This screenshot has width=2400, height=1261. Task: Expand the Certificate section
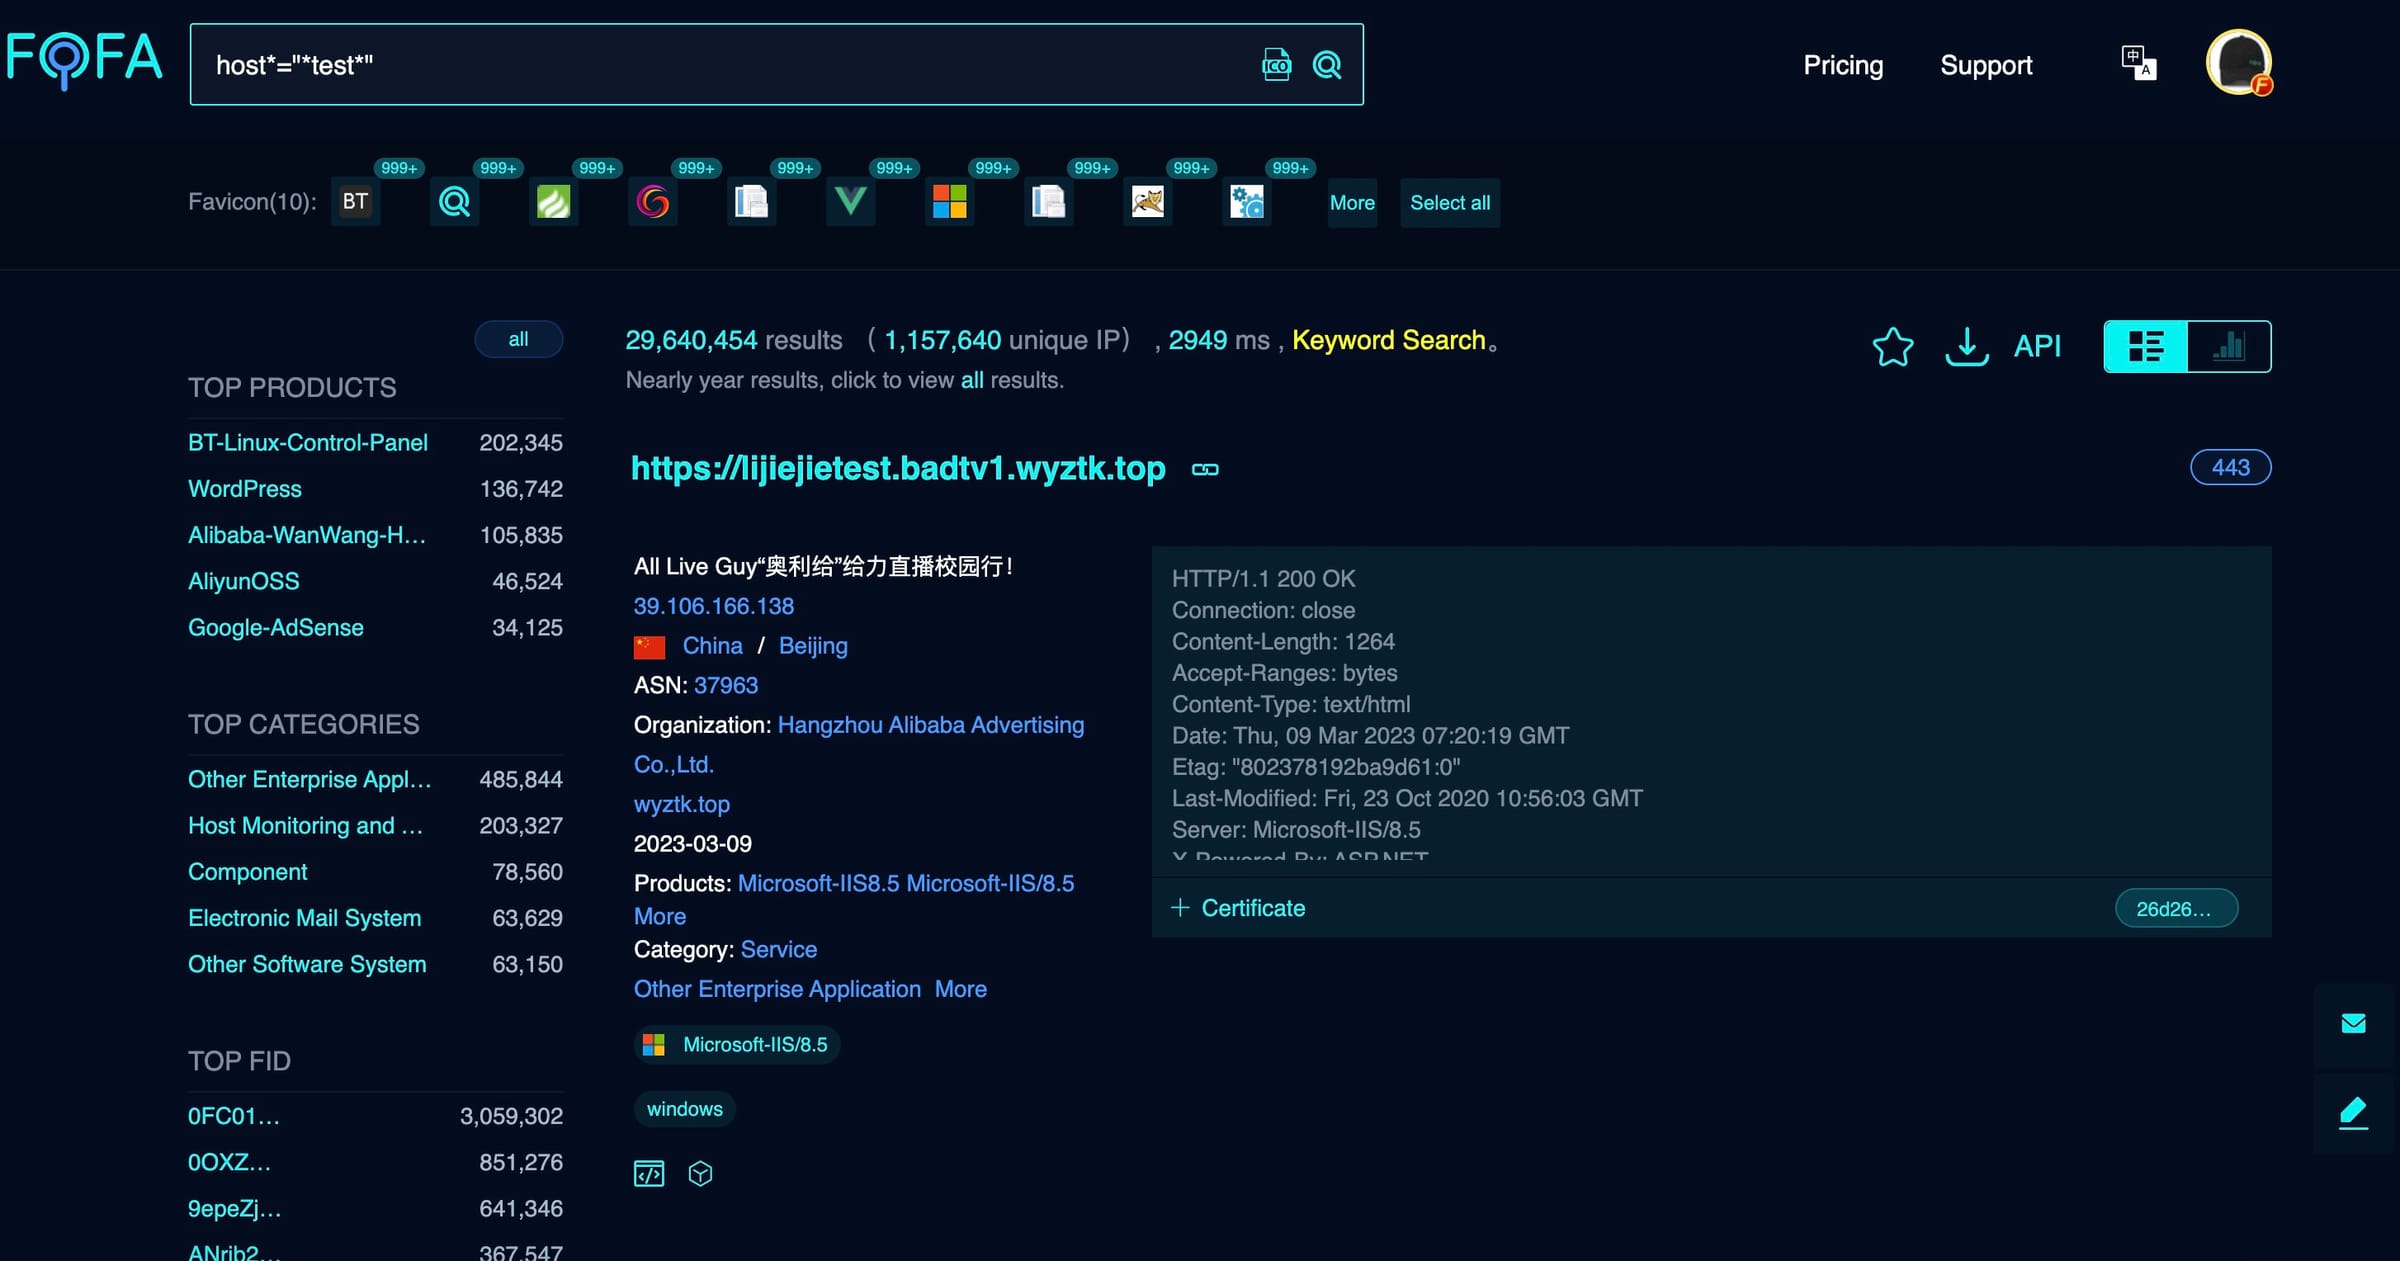pos(1239,908)
